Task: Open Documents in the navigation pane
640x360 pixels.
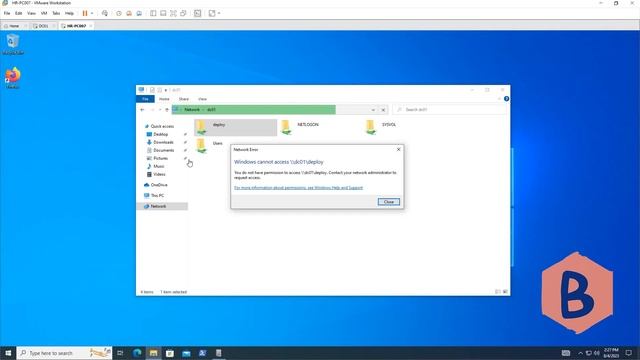Action: pos(160,150)
